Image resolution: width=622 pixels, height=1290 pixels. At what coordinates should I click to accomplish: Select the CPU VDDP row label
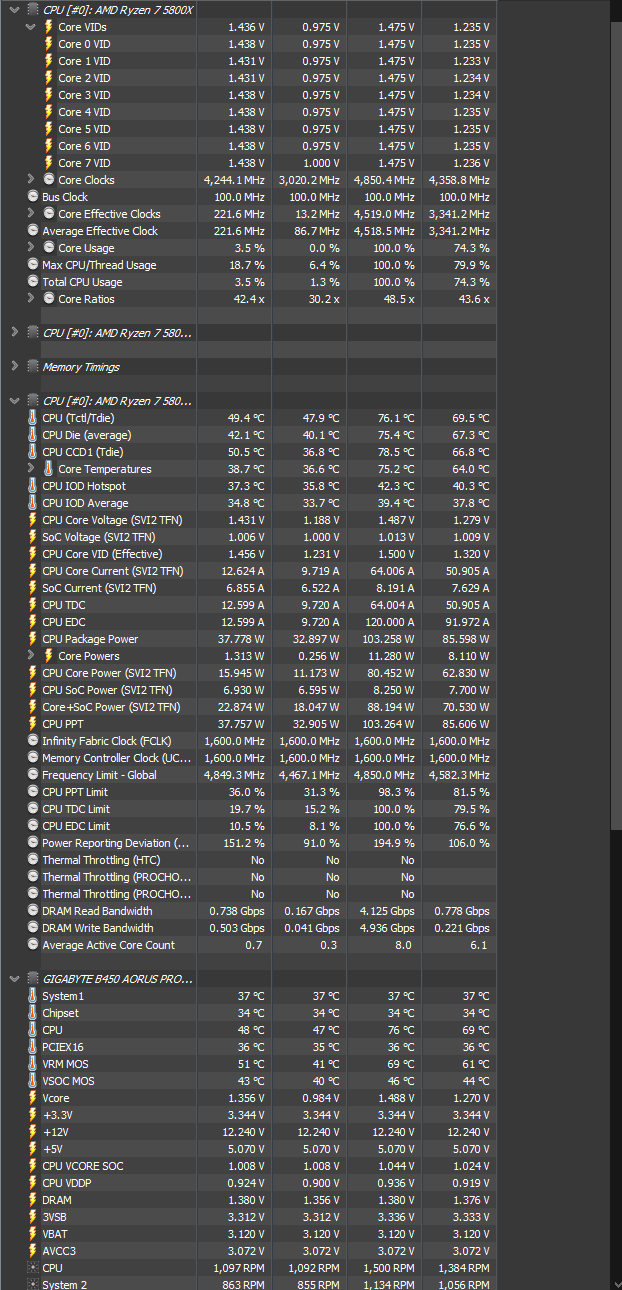coord(66,1183)
